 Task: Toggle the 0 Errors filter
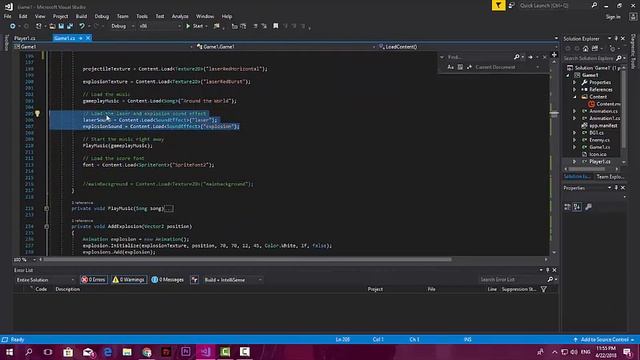coord(93,280)
